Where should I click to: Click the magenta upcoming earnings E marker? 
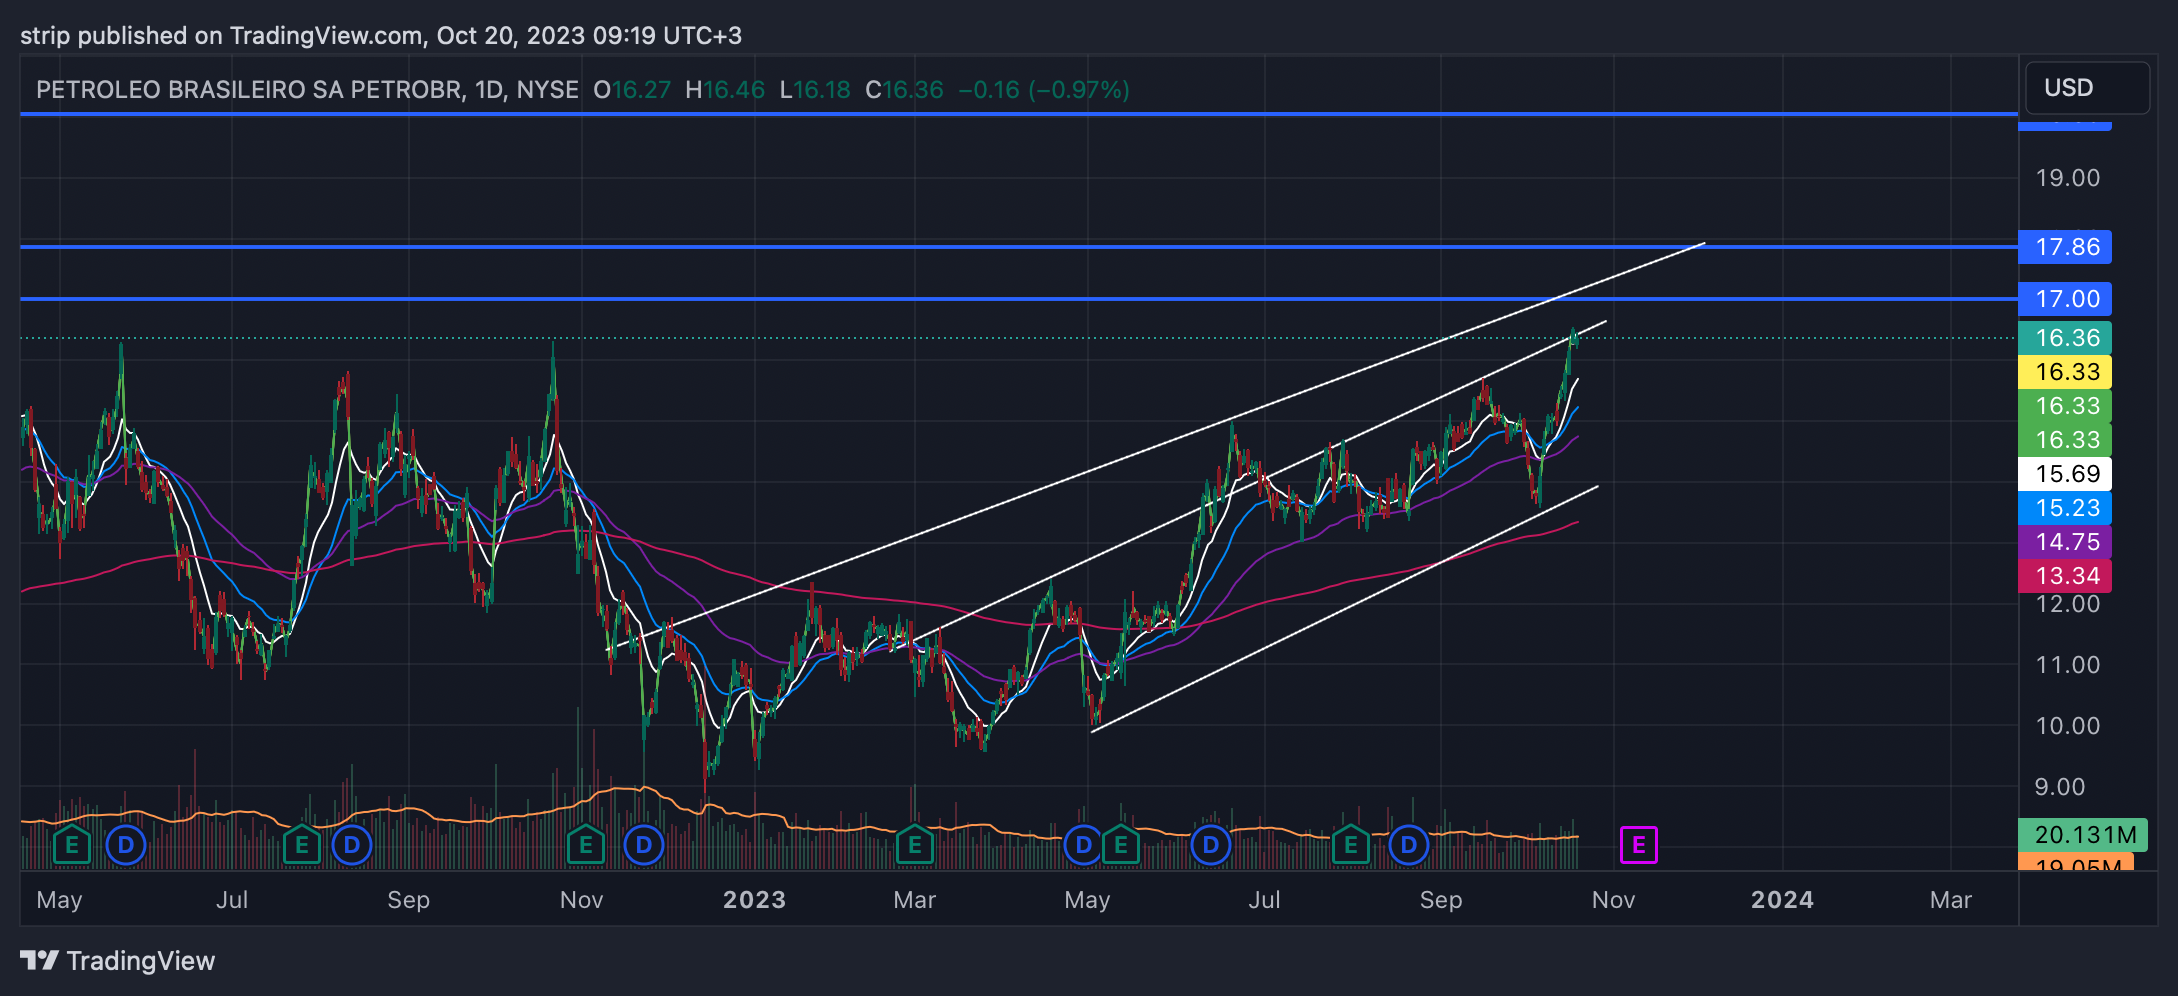[1638, 845]
